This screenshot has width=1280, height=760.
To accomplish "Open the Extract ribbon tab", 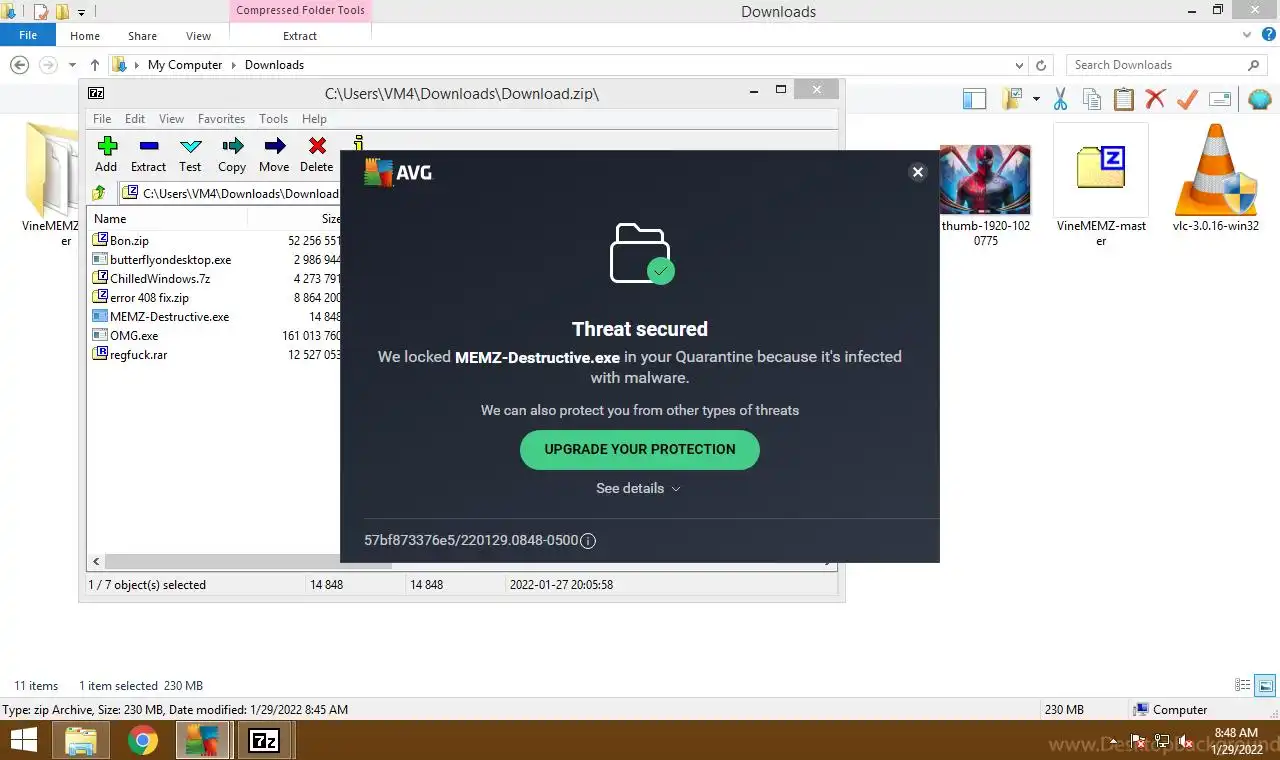I will (x=300, y=36).
